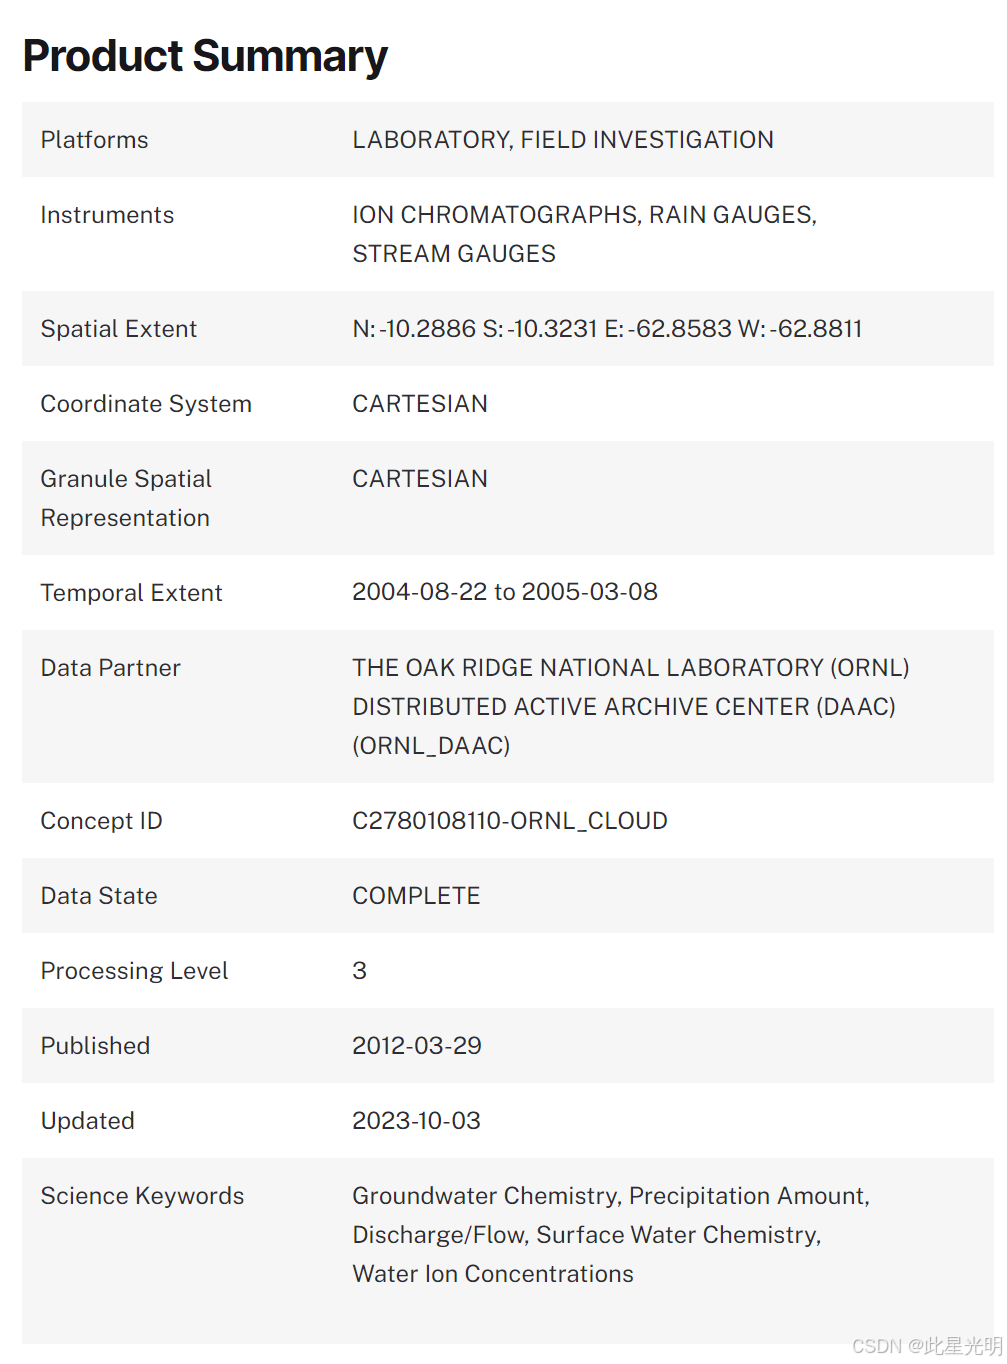Click the Published date 2012-03-29
The image size is (1007, 1364).
(416, 1046)
